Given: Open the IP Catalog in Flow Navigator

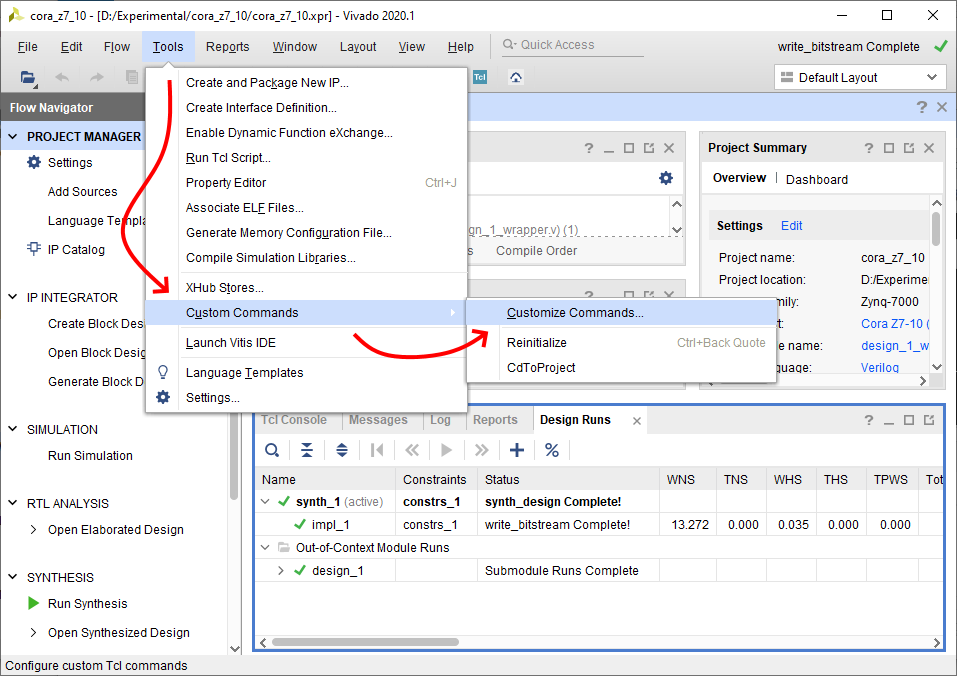Looking at the screenshot, I should coord(75,249).
